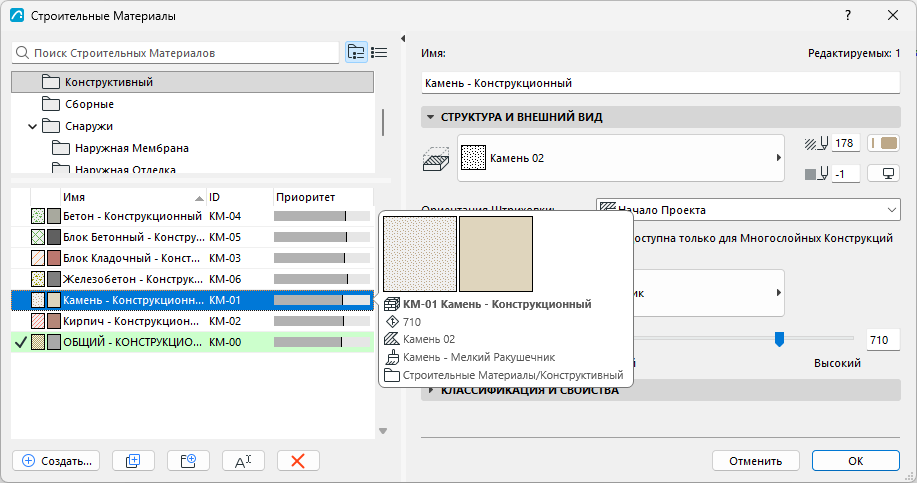Image resolution: width=917 pixels, height=483 pixels.
Task: Click the priority value 710 field
Action: 882,340
